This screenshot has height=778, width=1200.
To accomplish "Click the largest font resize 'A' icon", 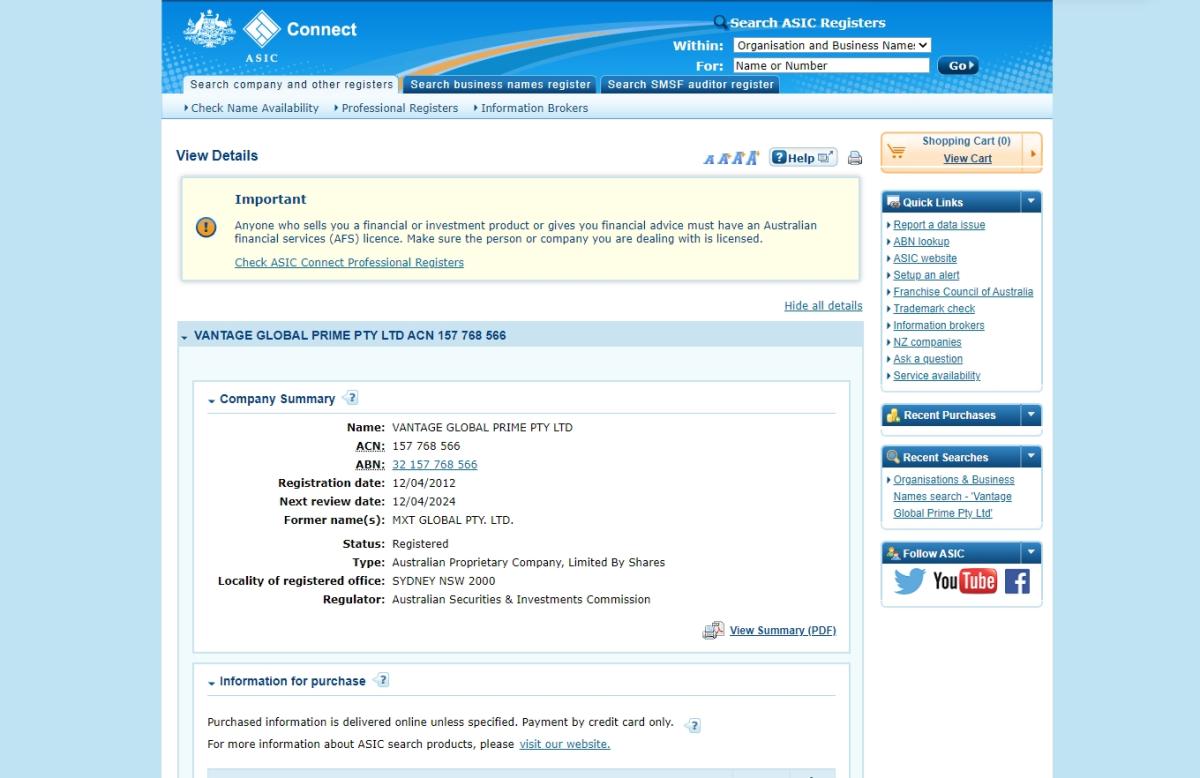I will click(753, 156).
